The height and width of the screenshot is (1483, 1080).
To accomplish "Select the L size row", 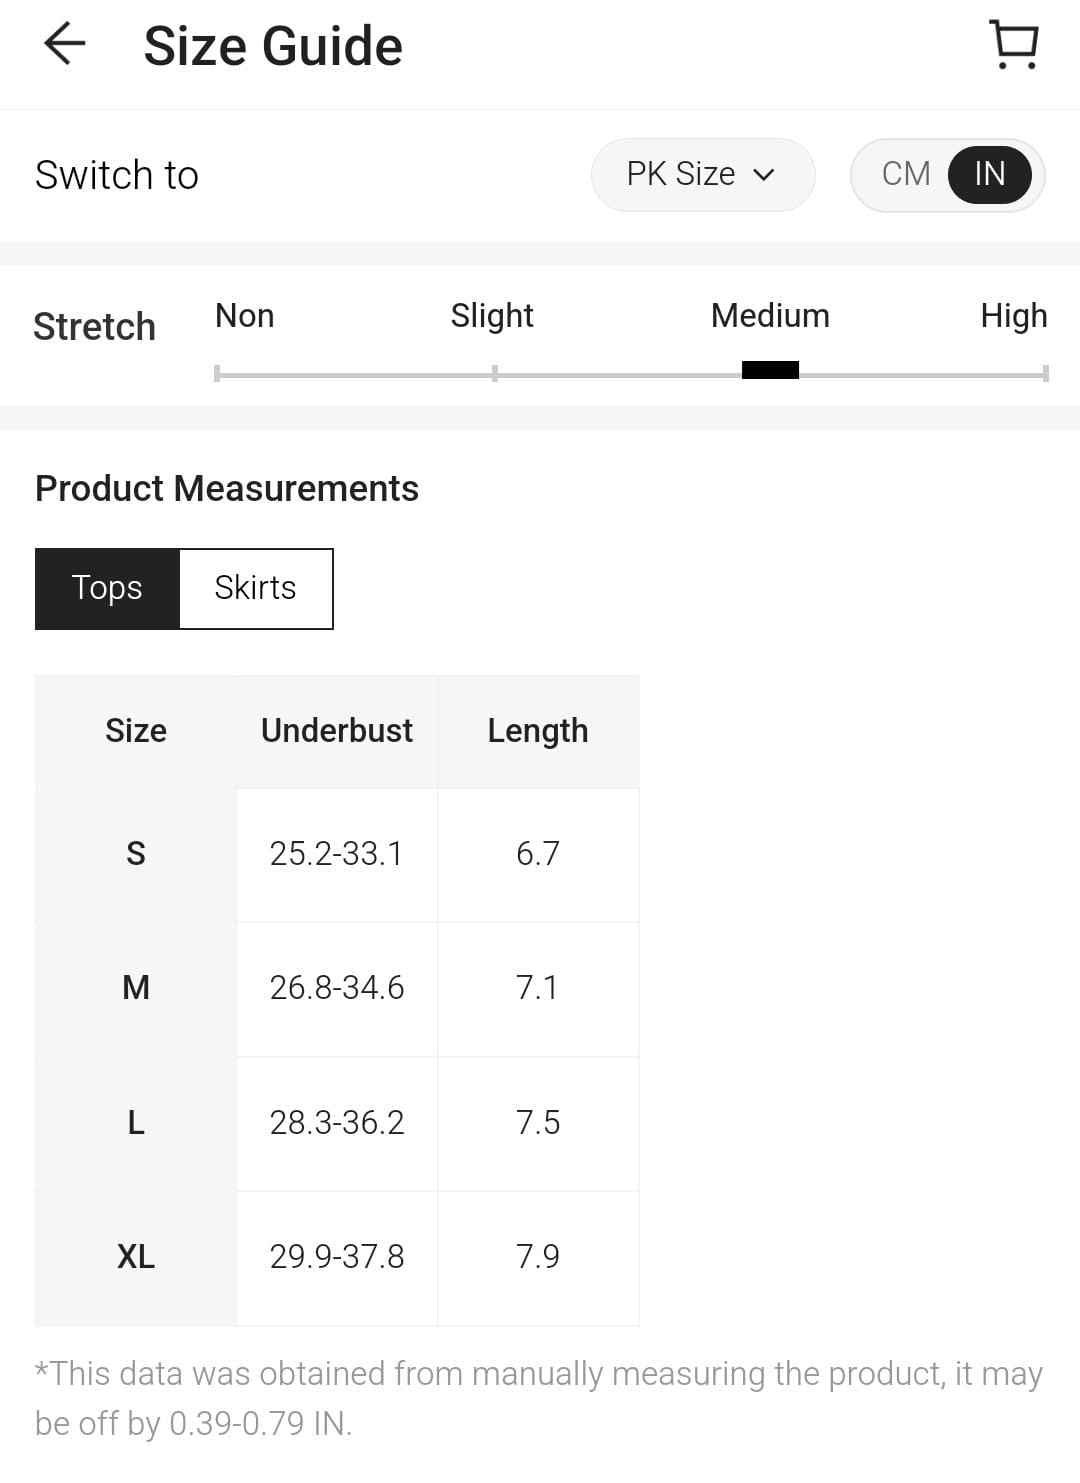I will [136, 1123].
